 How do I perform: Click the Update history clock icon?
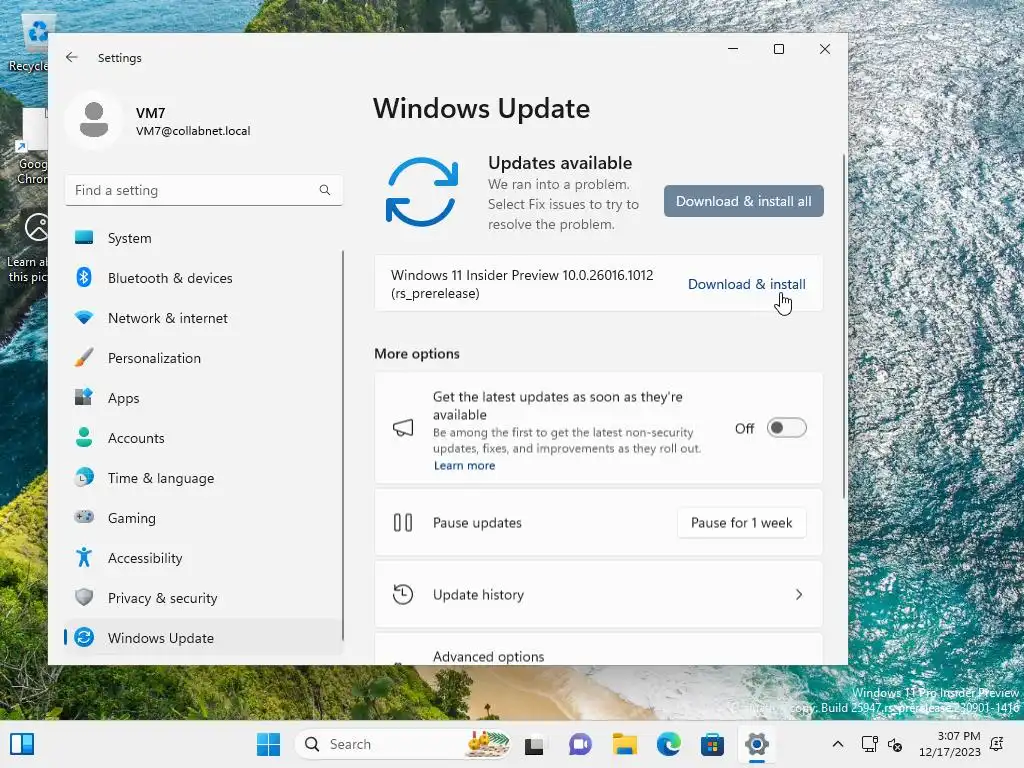tap(403, 595)
